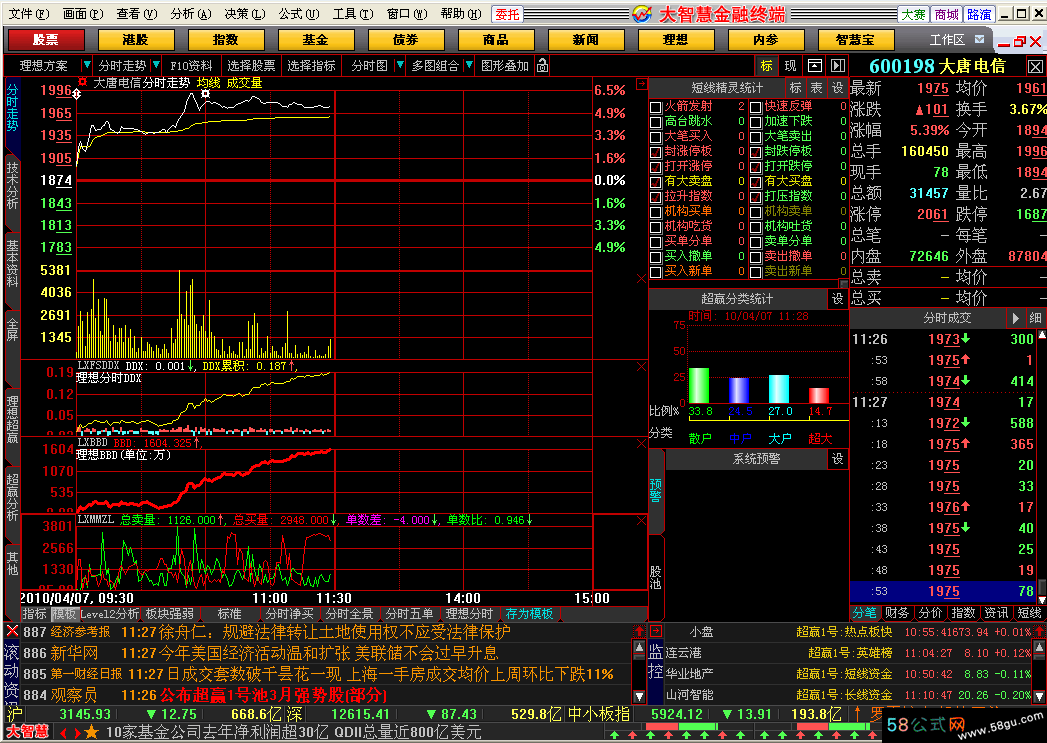Open 设 settings for 超赢分类统计
Viewport: 1047px width, 743px height.
point(837,298)
